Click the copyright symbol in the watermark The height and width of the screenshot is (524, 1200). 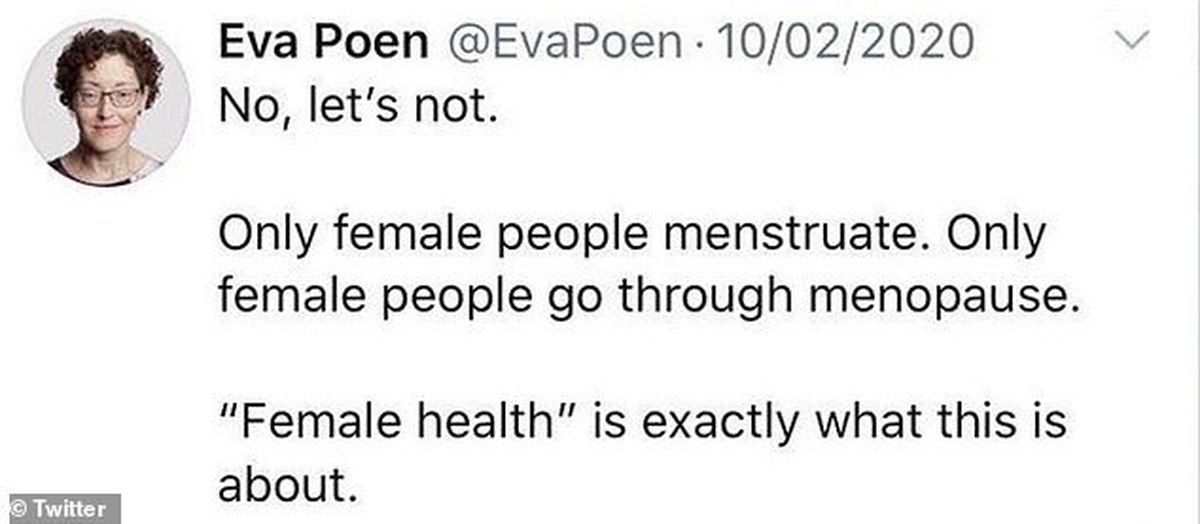pyautogui.click(x=20, y=508)
